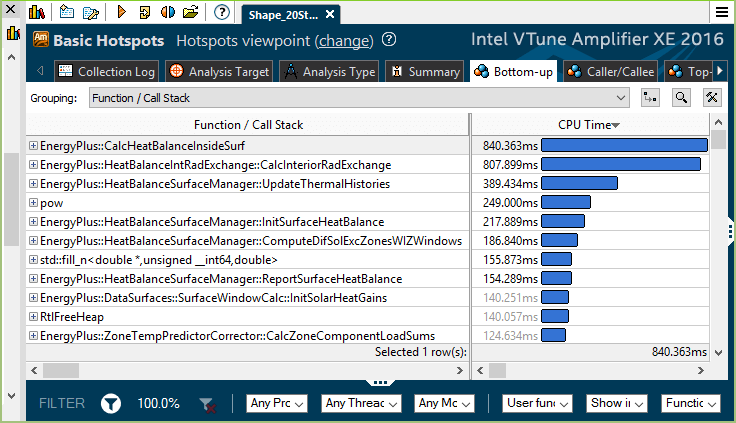Click the tools icon beside the search button

[712, 98]
